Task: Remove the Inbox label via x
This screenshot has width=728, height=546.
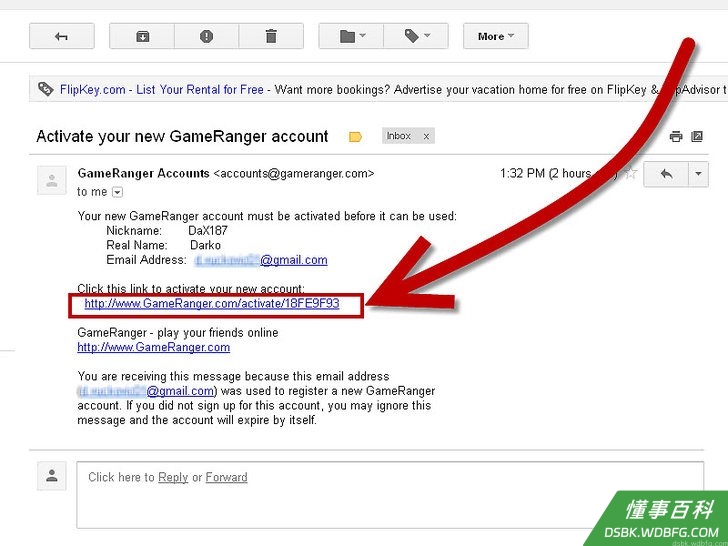Action: click(x=426, y=136)
